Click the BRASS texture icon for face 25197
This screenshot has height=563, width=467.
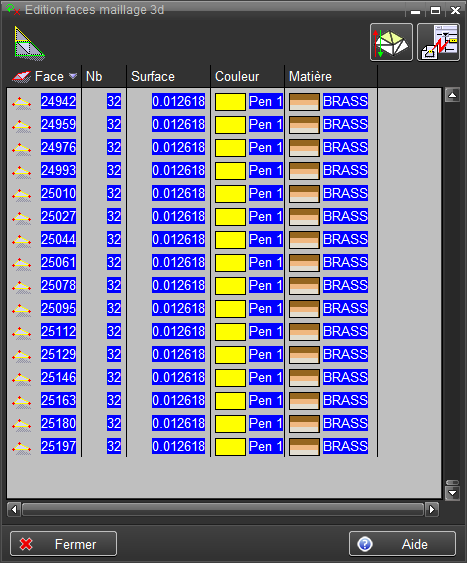click(304, 447)
